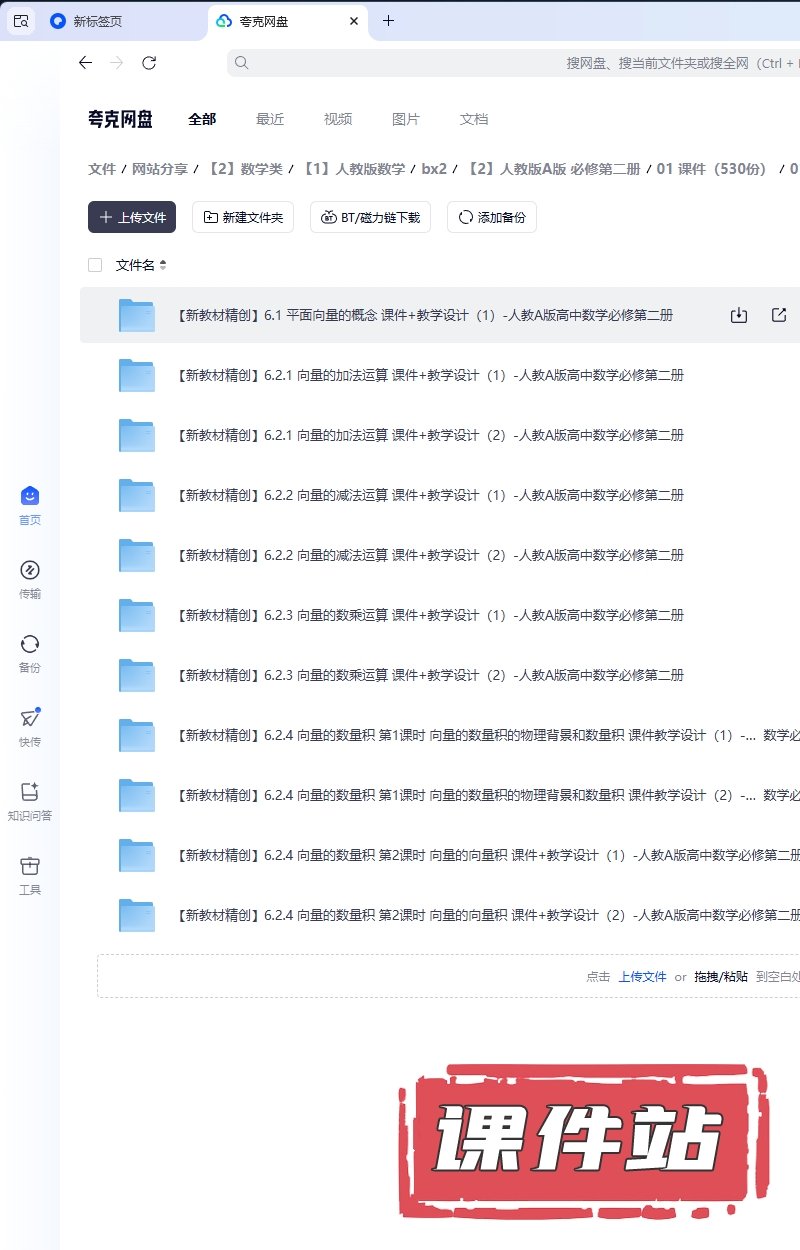
Task: Open the 传输 transfer sidebar icon
Action: 30,571
